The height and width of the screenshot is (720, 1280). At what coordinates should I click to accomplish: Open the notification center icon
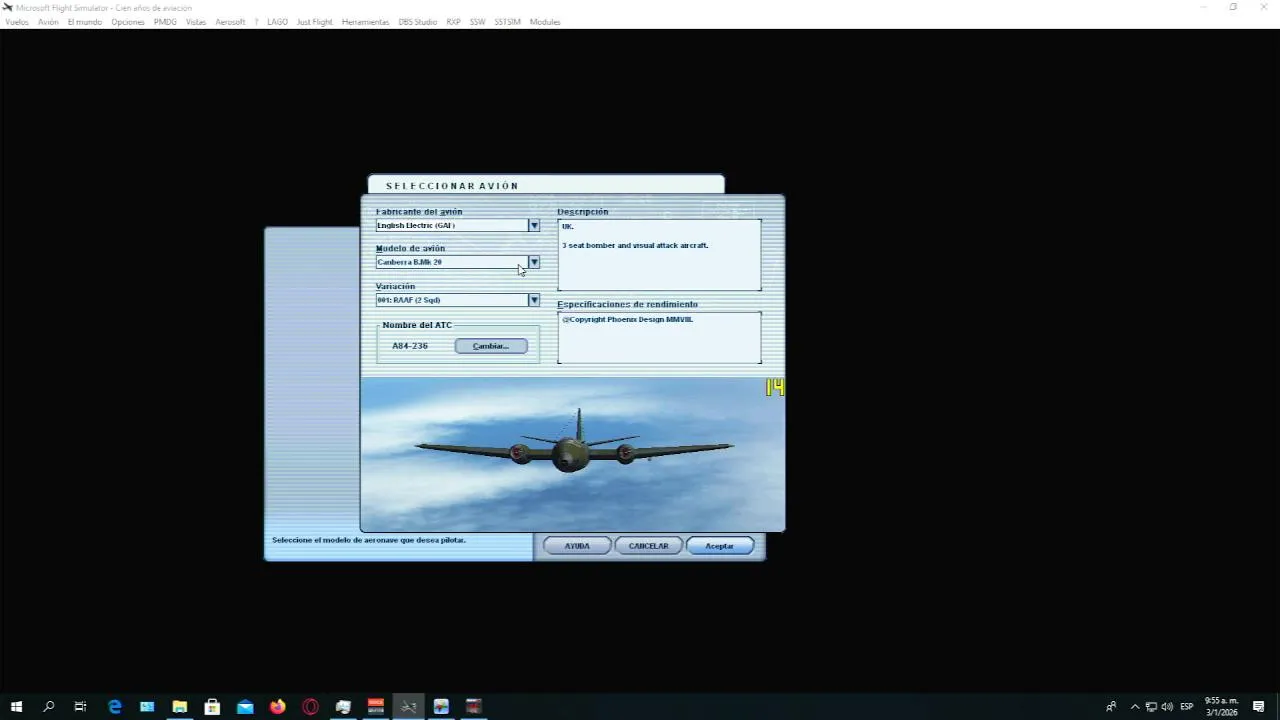(1259, 707)
